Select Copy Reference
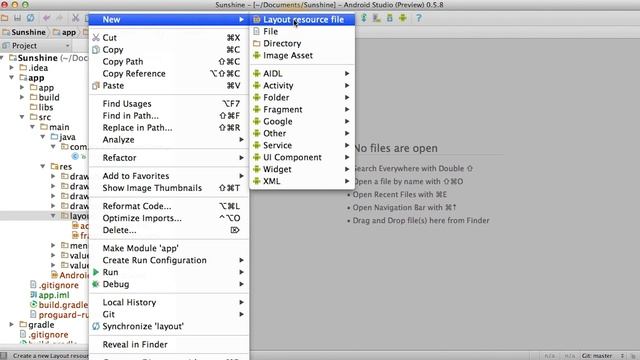Image resolution: width=640 pixels, height=360 pixels. click(169, 73)
